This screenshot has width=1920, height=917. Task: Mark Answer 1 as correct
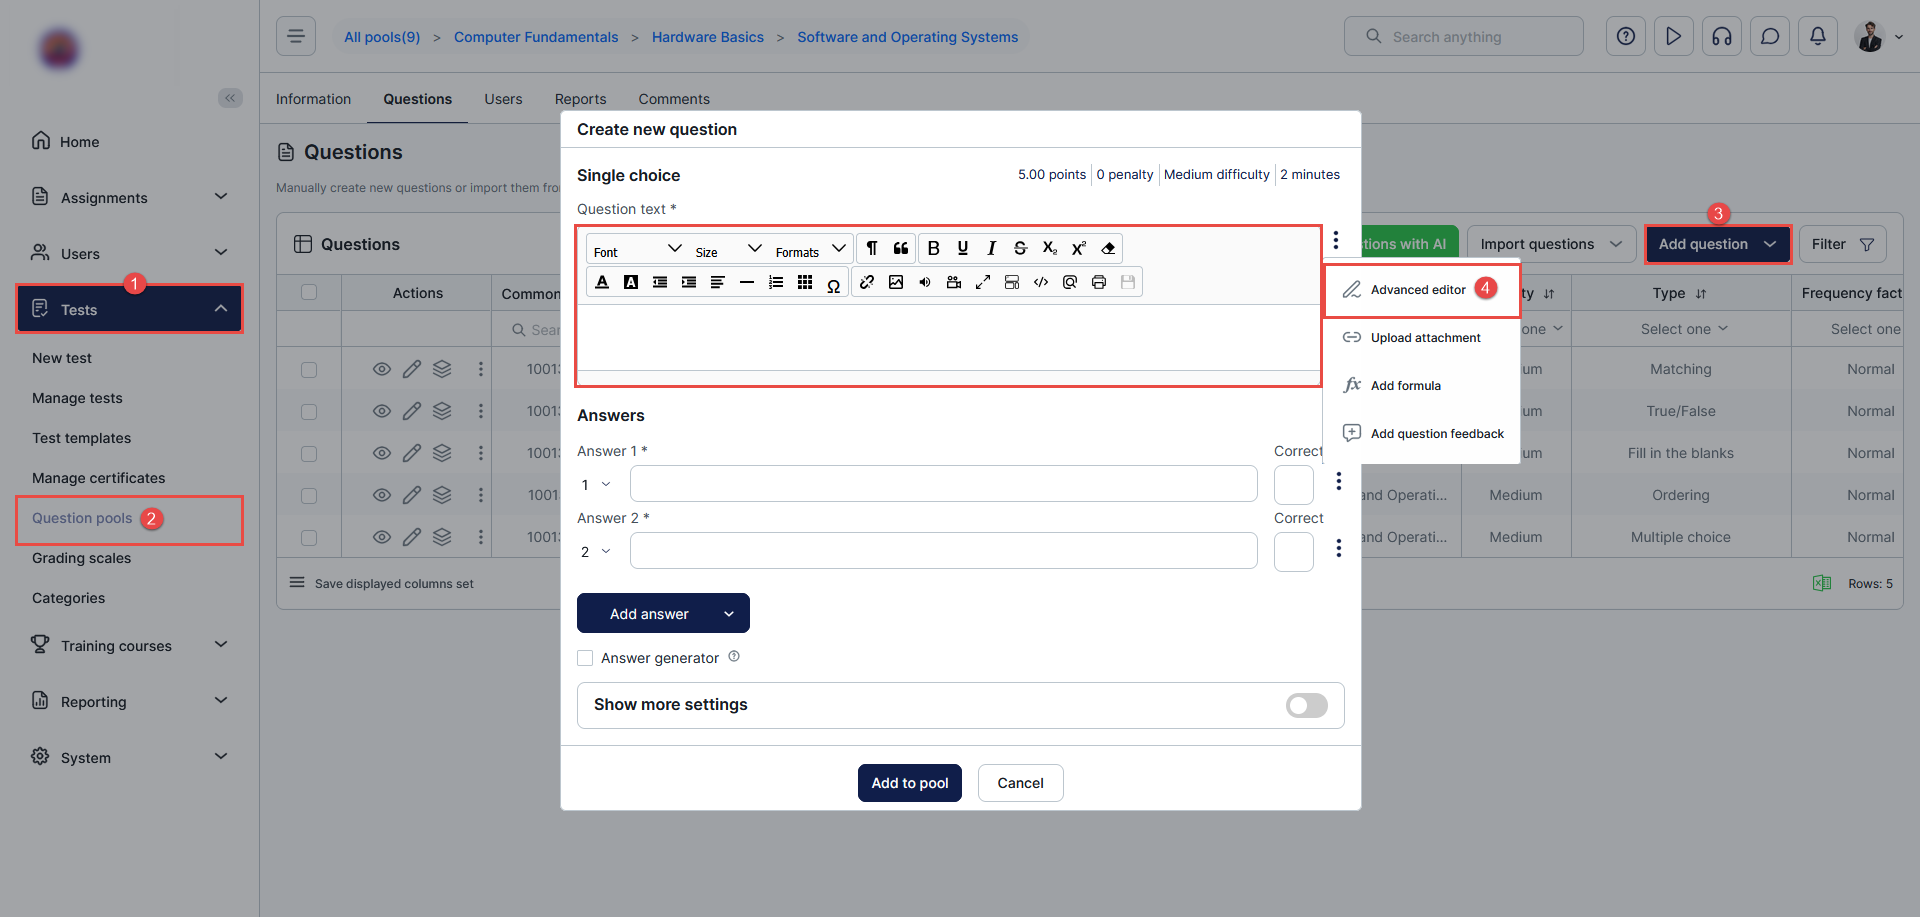point(1293,485)
